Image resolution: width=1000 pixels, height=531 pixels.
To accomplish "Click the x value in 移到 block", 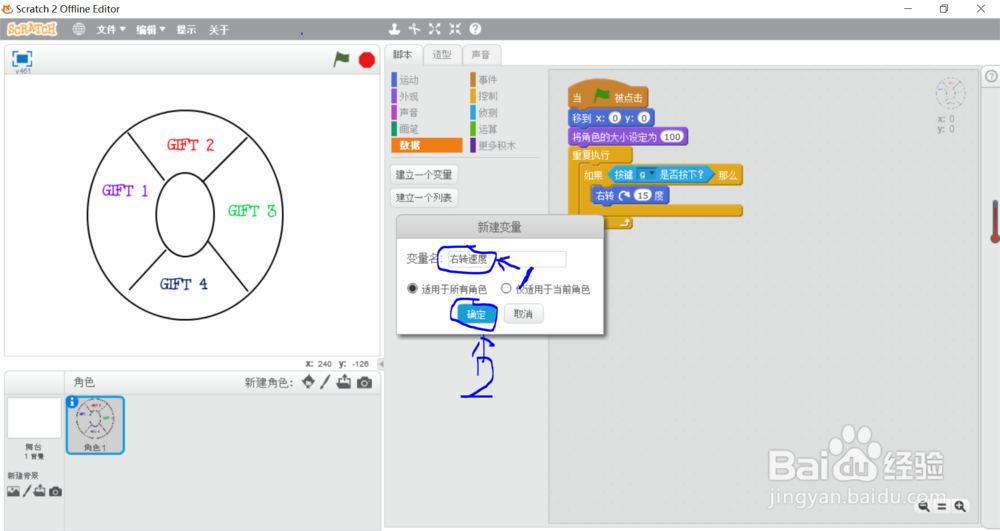I will click(x=615, y=118).
